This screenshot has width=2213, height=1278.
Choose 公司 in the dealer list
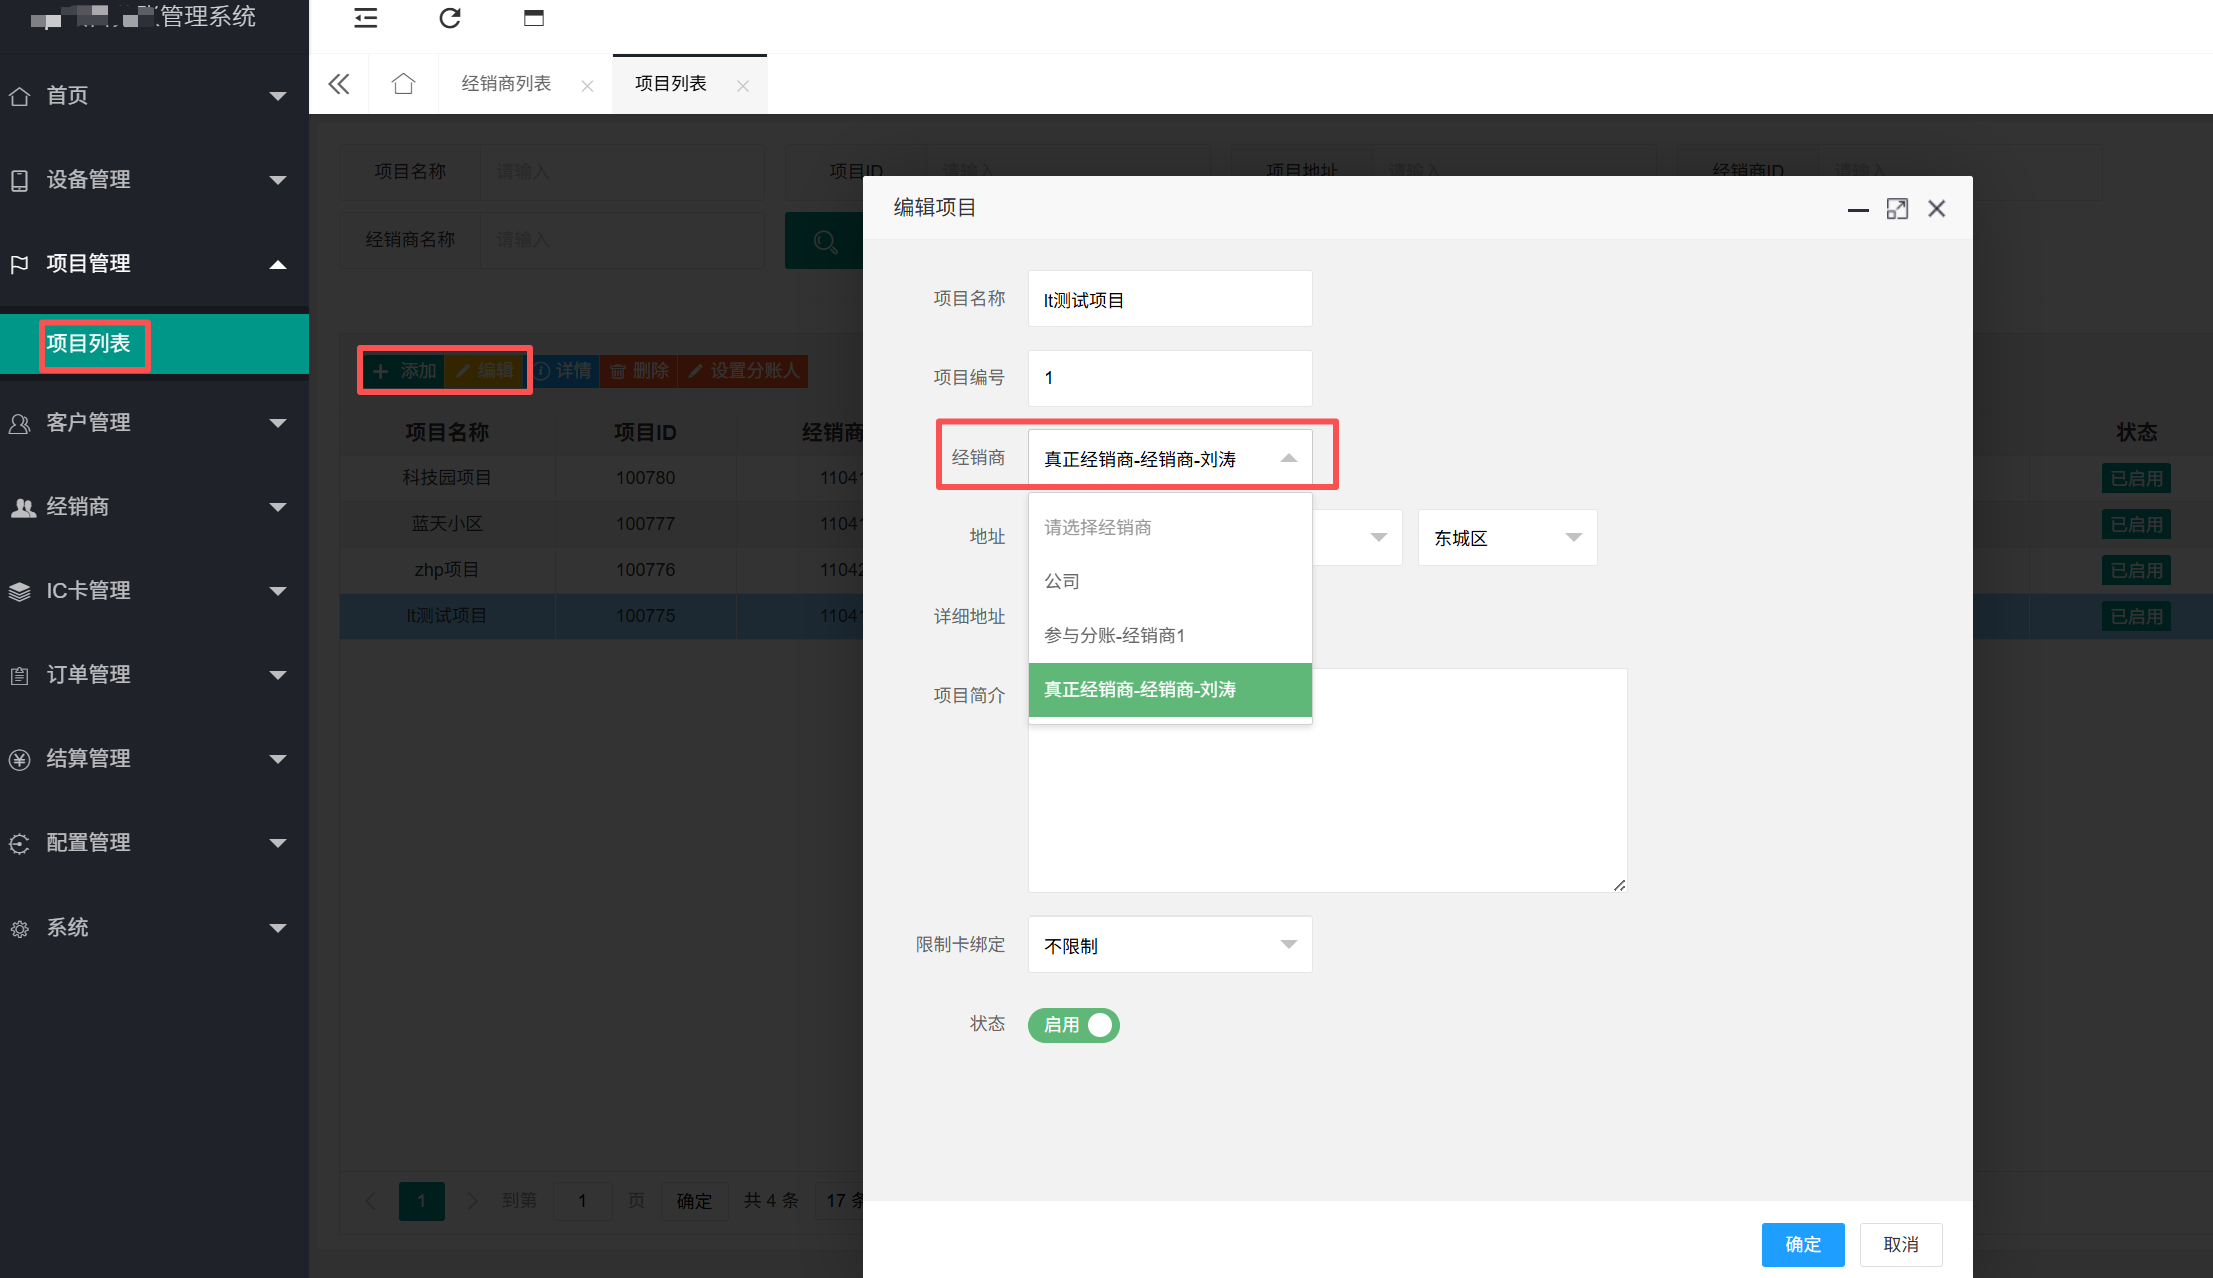[1170, 582]
